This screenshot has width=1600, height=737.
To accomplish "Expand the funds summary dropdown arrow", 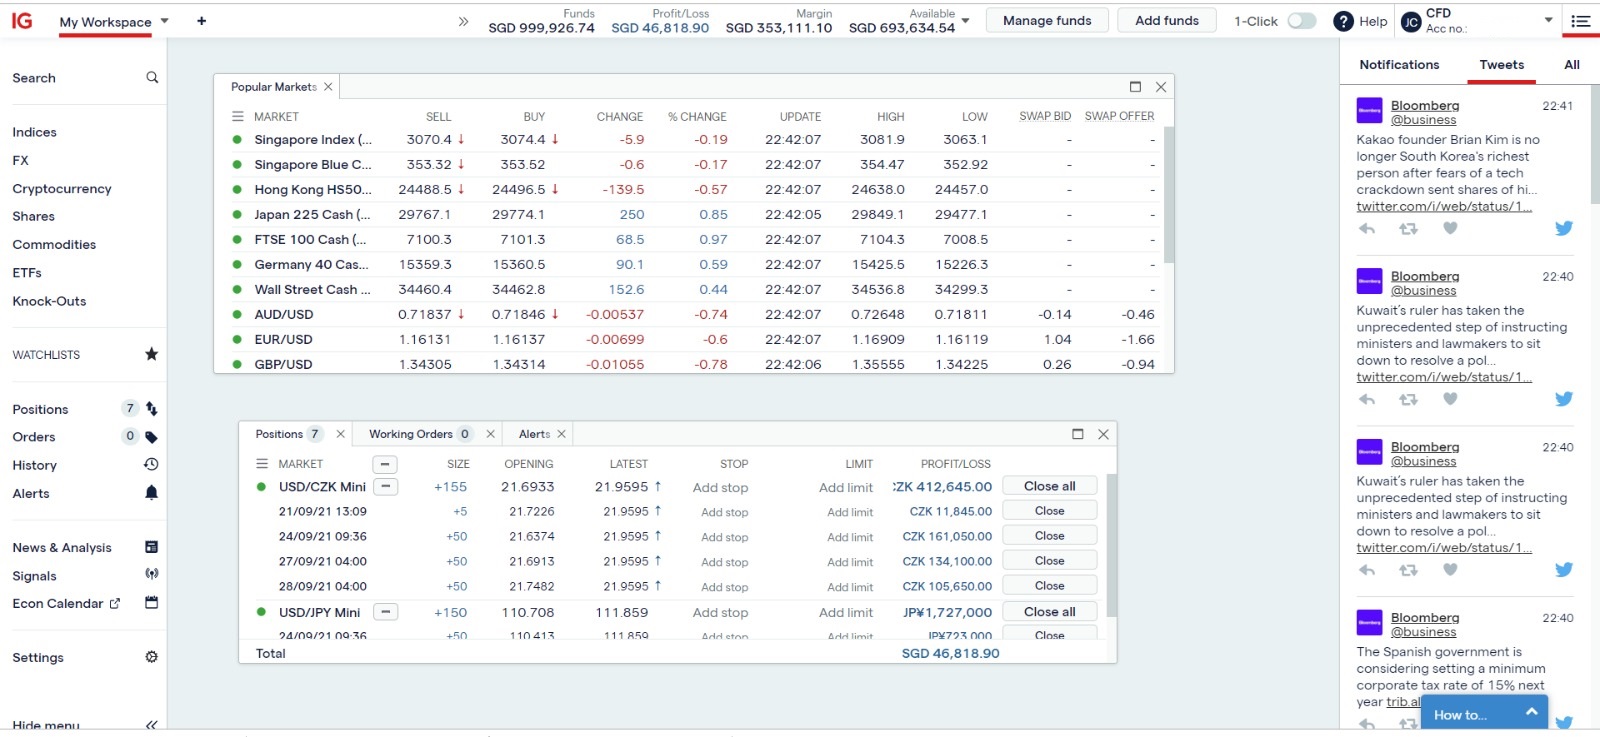I will coord(965,21).
